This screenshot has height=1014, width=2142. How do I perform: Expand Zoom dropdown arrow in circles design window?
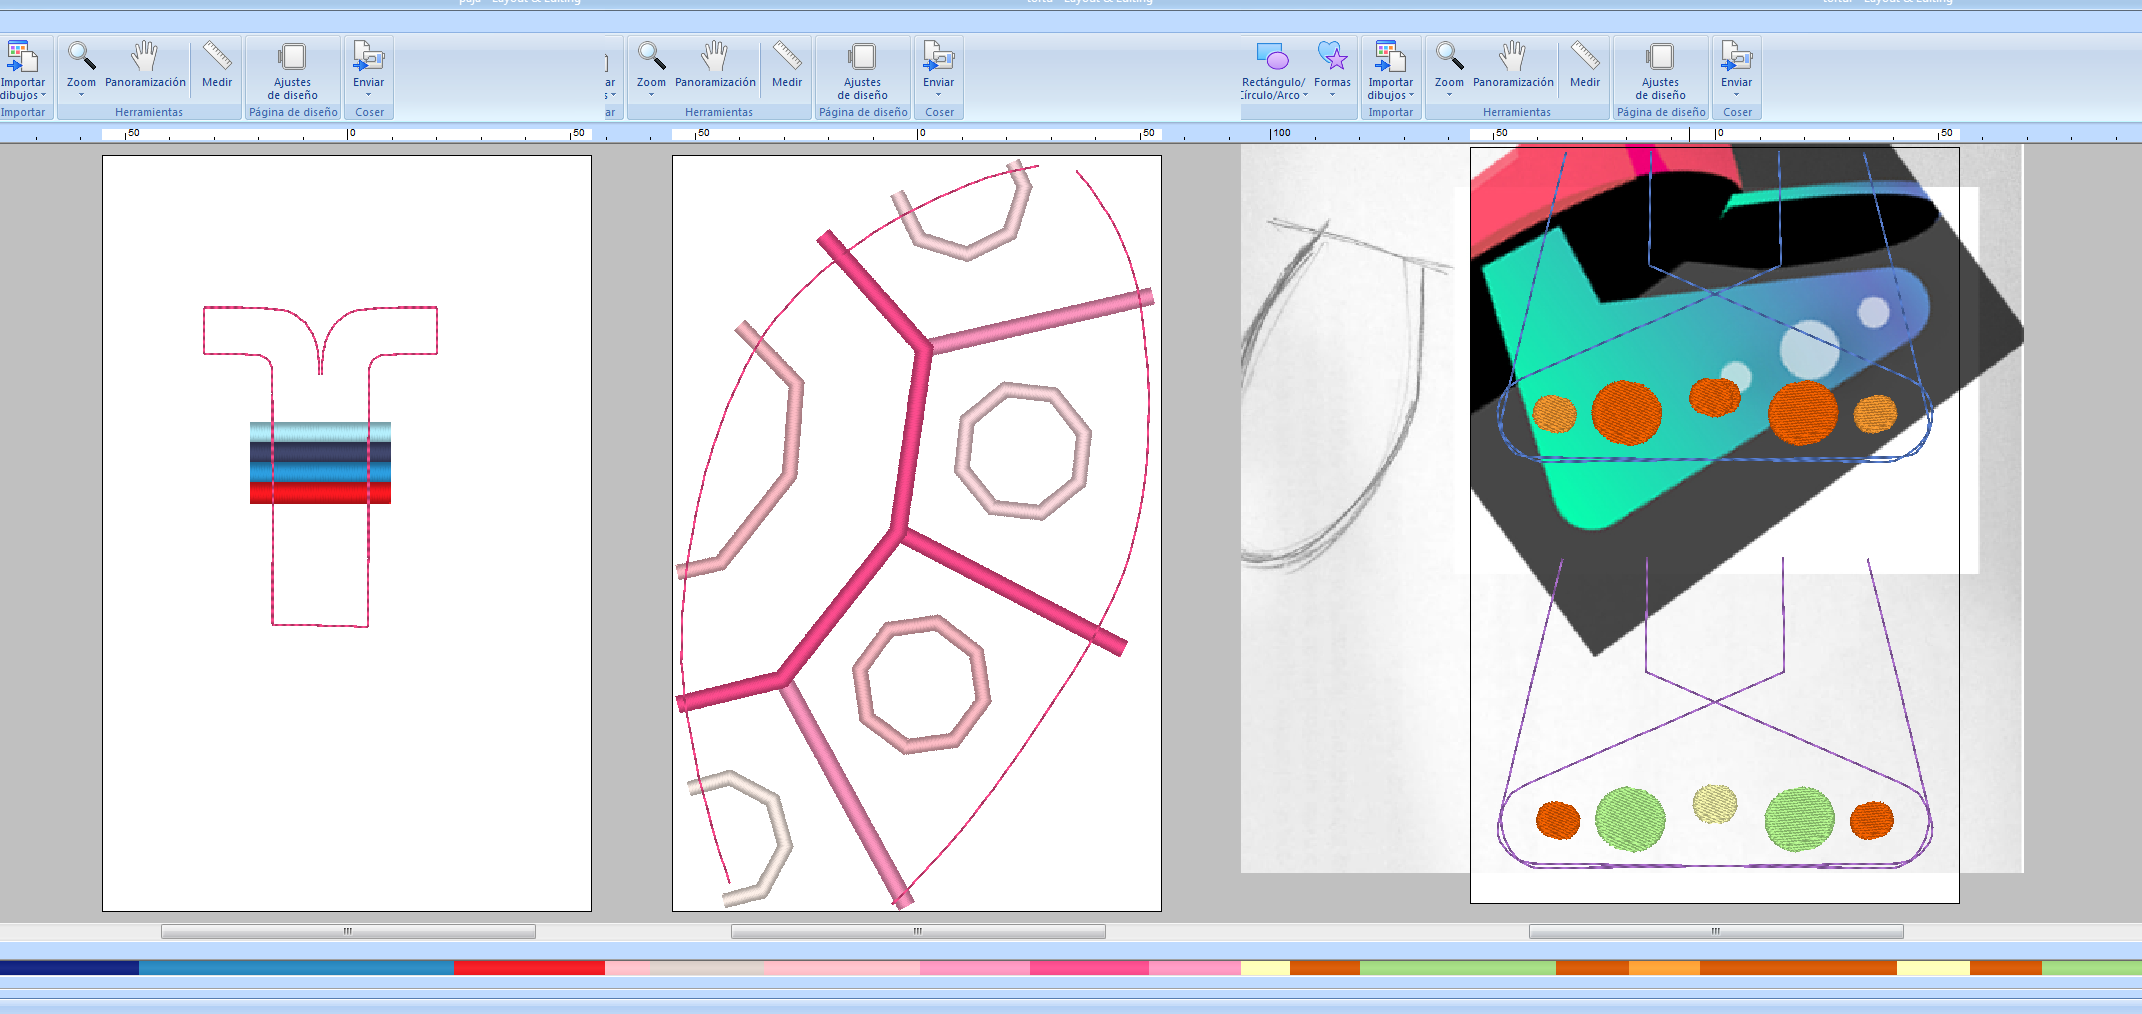pyautogui.click(x=1449, y=95)
